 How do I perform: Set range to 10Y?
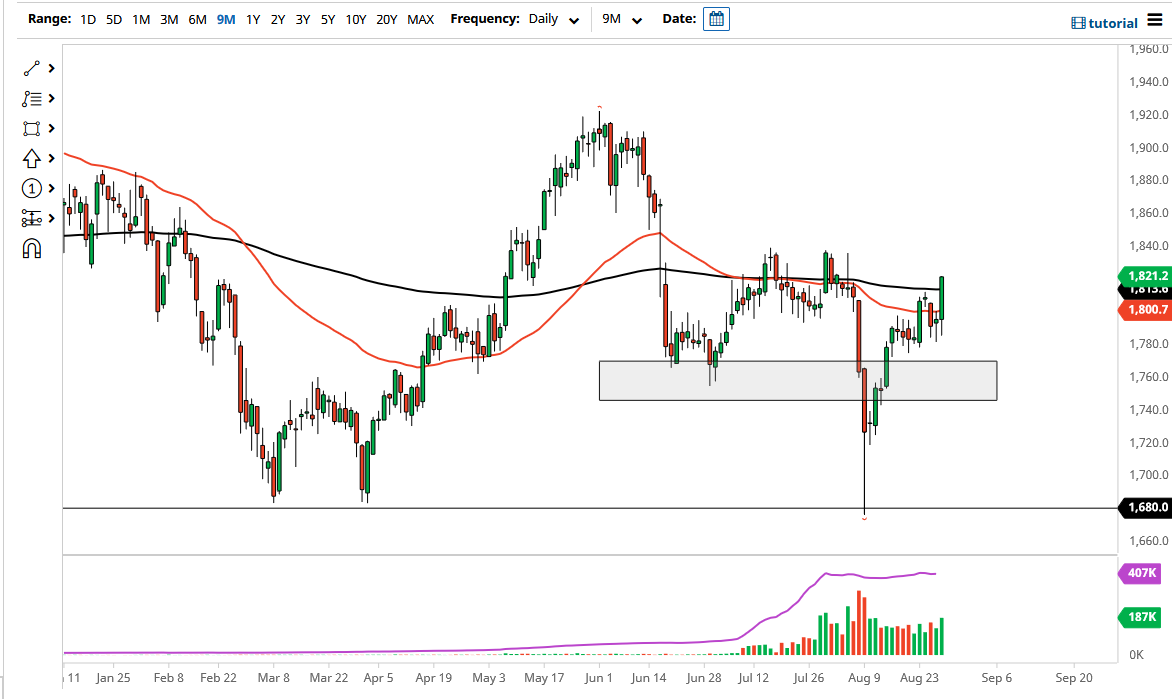(356, 19)
